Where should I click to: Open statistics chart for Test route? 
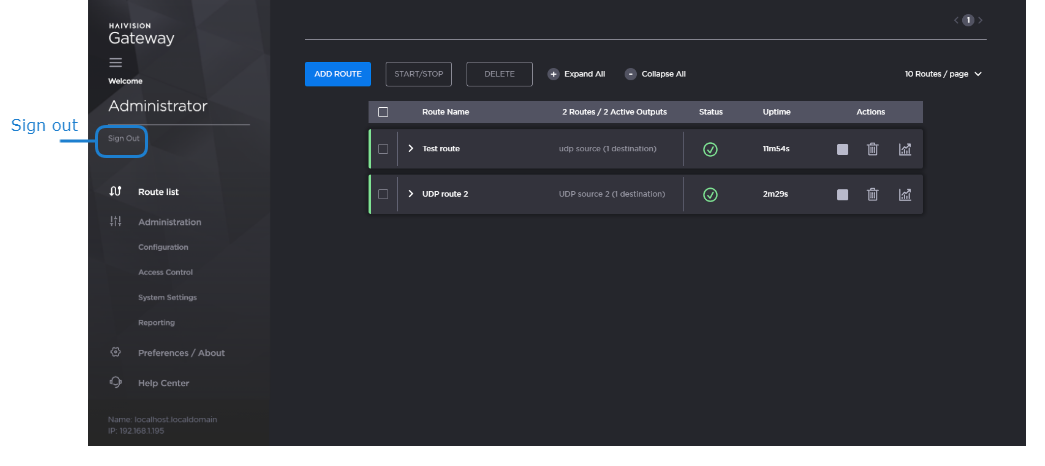[904, 149]
